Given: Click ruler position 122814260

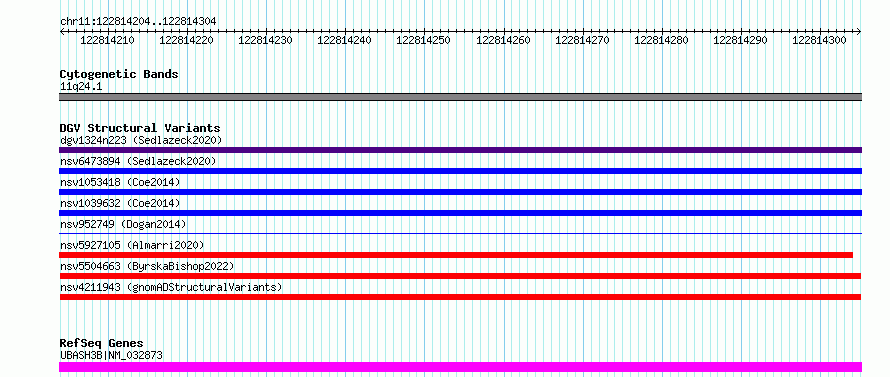Looking at the screenshot, I should 503,40.
